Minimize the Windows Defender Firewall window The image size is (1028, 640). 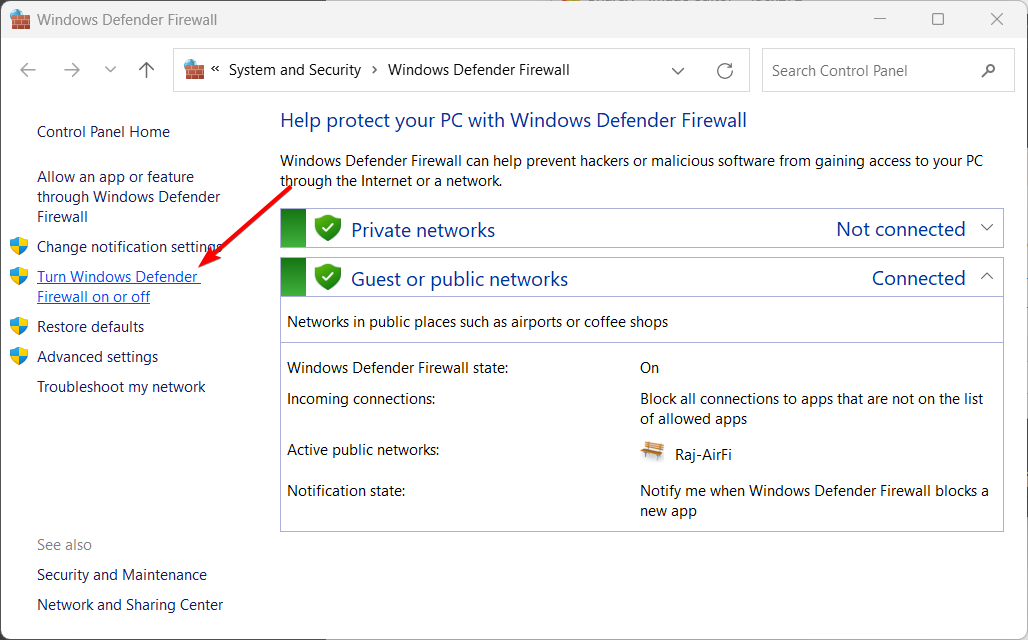click(x=880, y=19)
